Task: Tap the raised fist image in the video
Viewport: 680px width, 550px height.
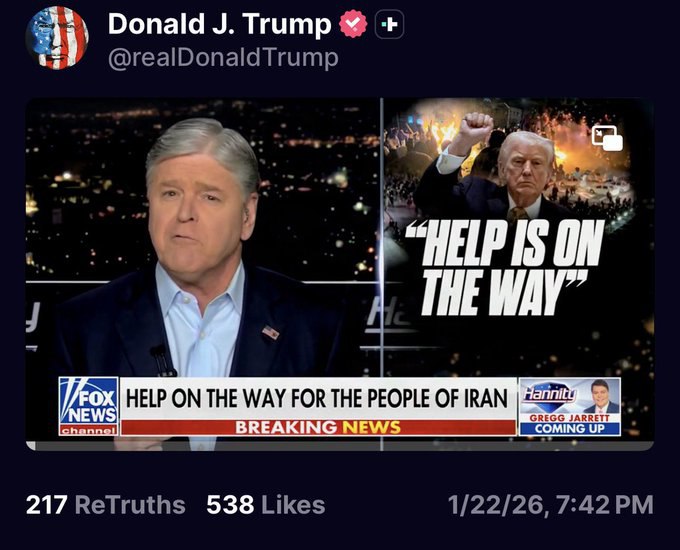Action: point(477,128)
